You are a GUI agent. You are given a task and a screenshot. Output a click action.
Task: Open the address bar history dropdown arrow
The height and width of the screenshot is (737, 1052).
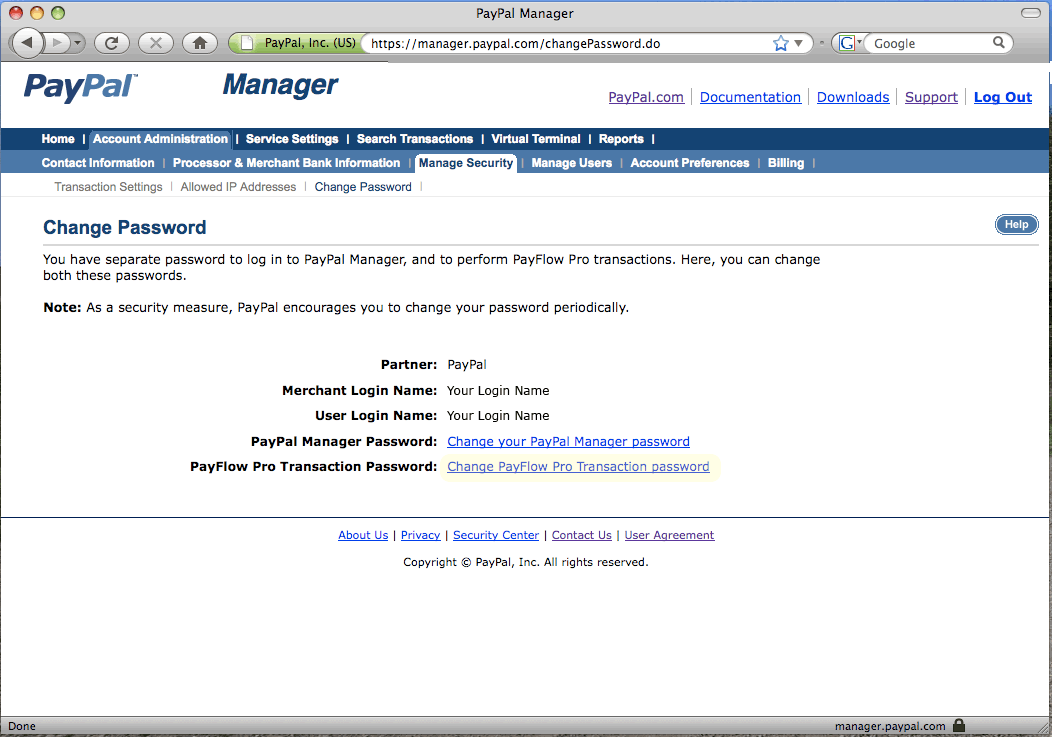point(798,44)
